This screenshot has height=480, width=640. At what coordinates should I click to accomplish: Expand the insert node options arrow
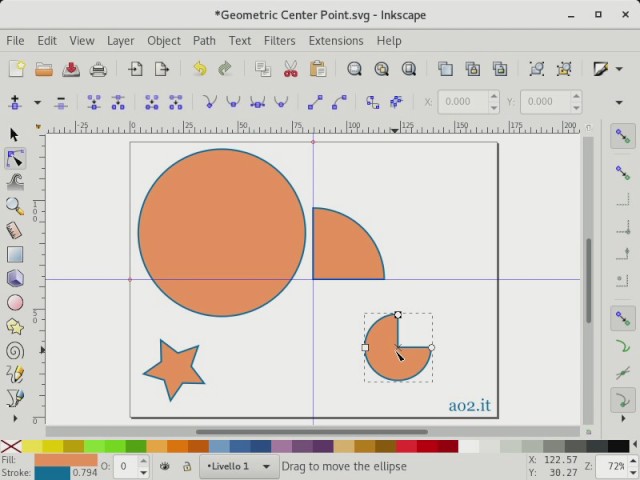38,102
